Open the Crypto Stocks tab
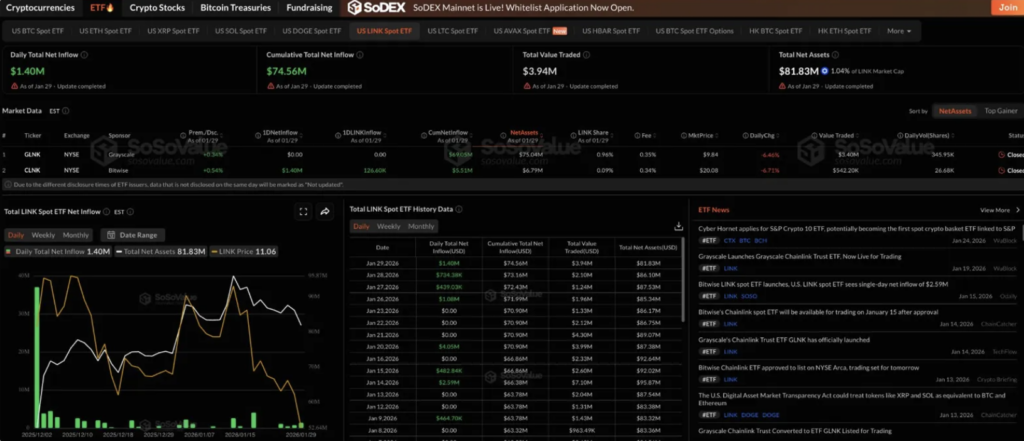The height and width of the screenshot is (441, 1024). click(x=157, y=8)
